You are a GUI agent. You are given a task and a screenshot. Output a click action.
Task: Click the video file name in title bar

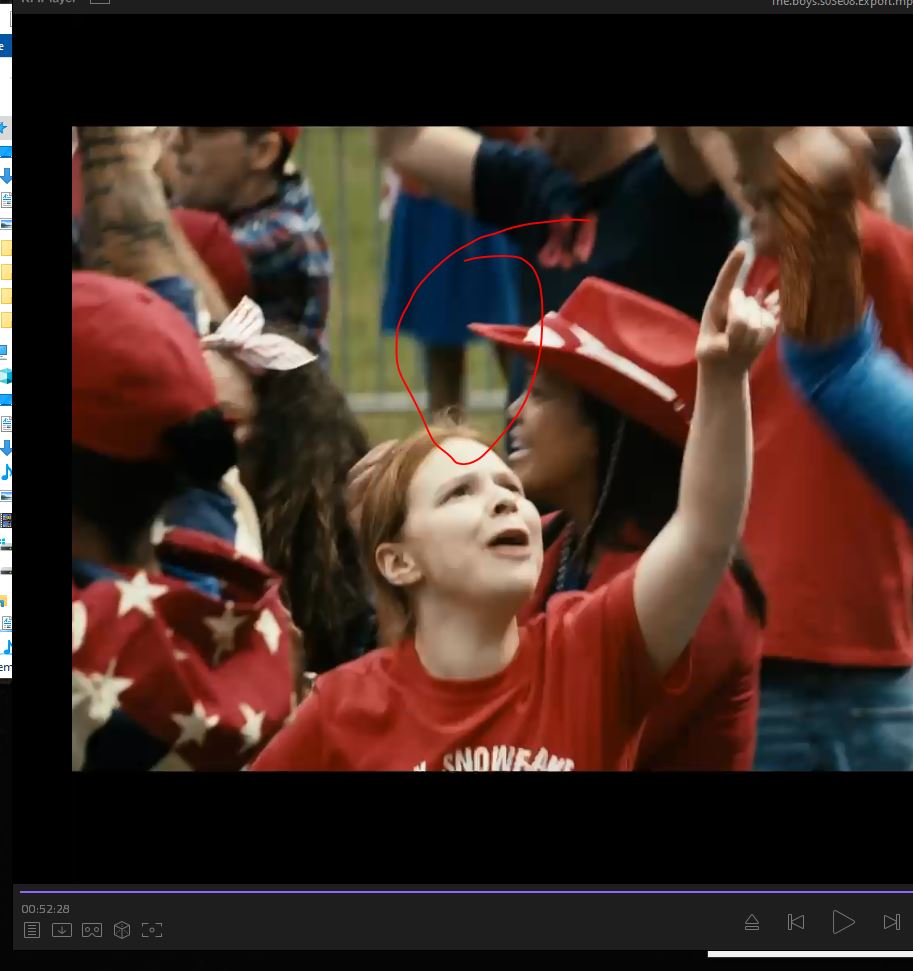click(840, 3)
